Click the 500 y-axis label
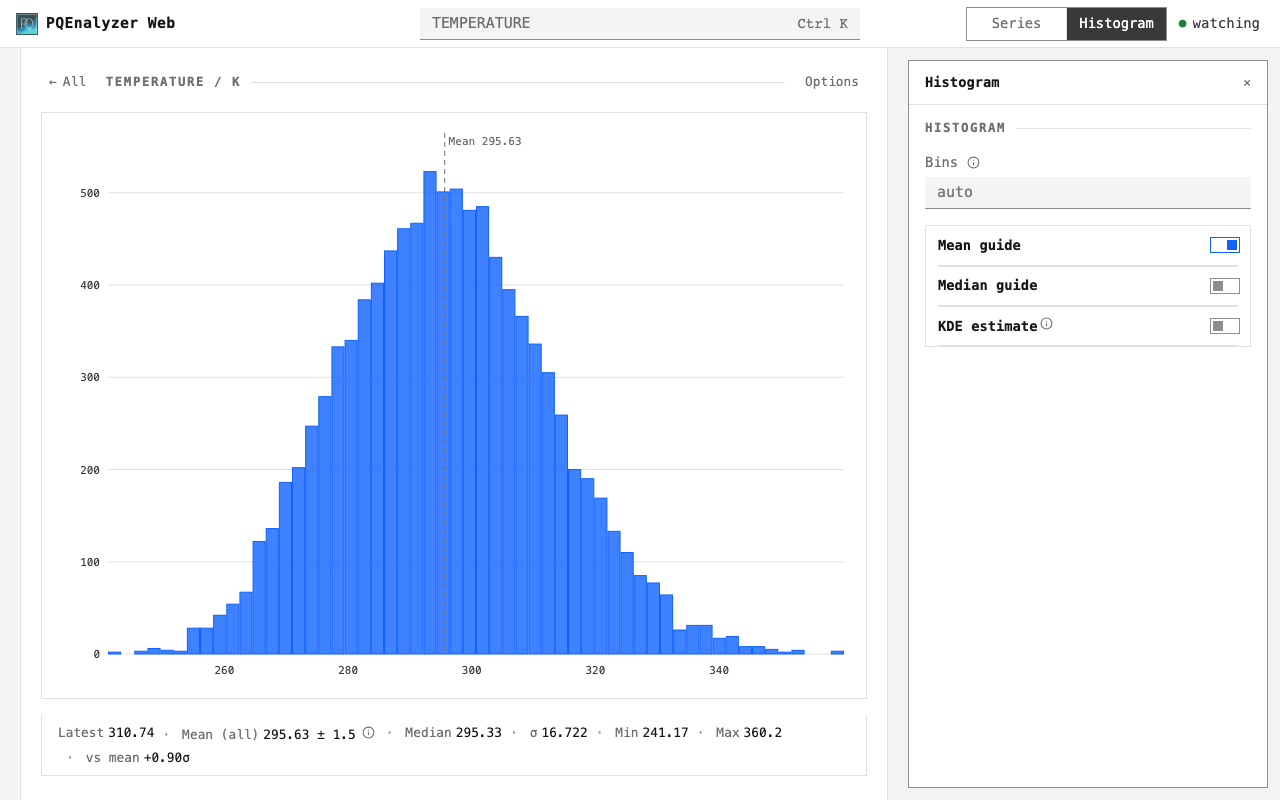 coord(90,193)
